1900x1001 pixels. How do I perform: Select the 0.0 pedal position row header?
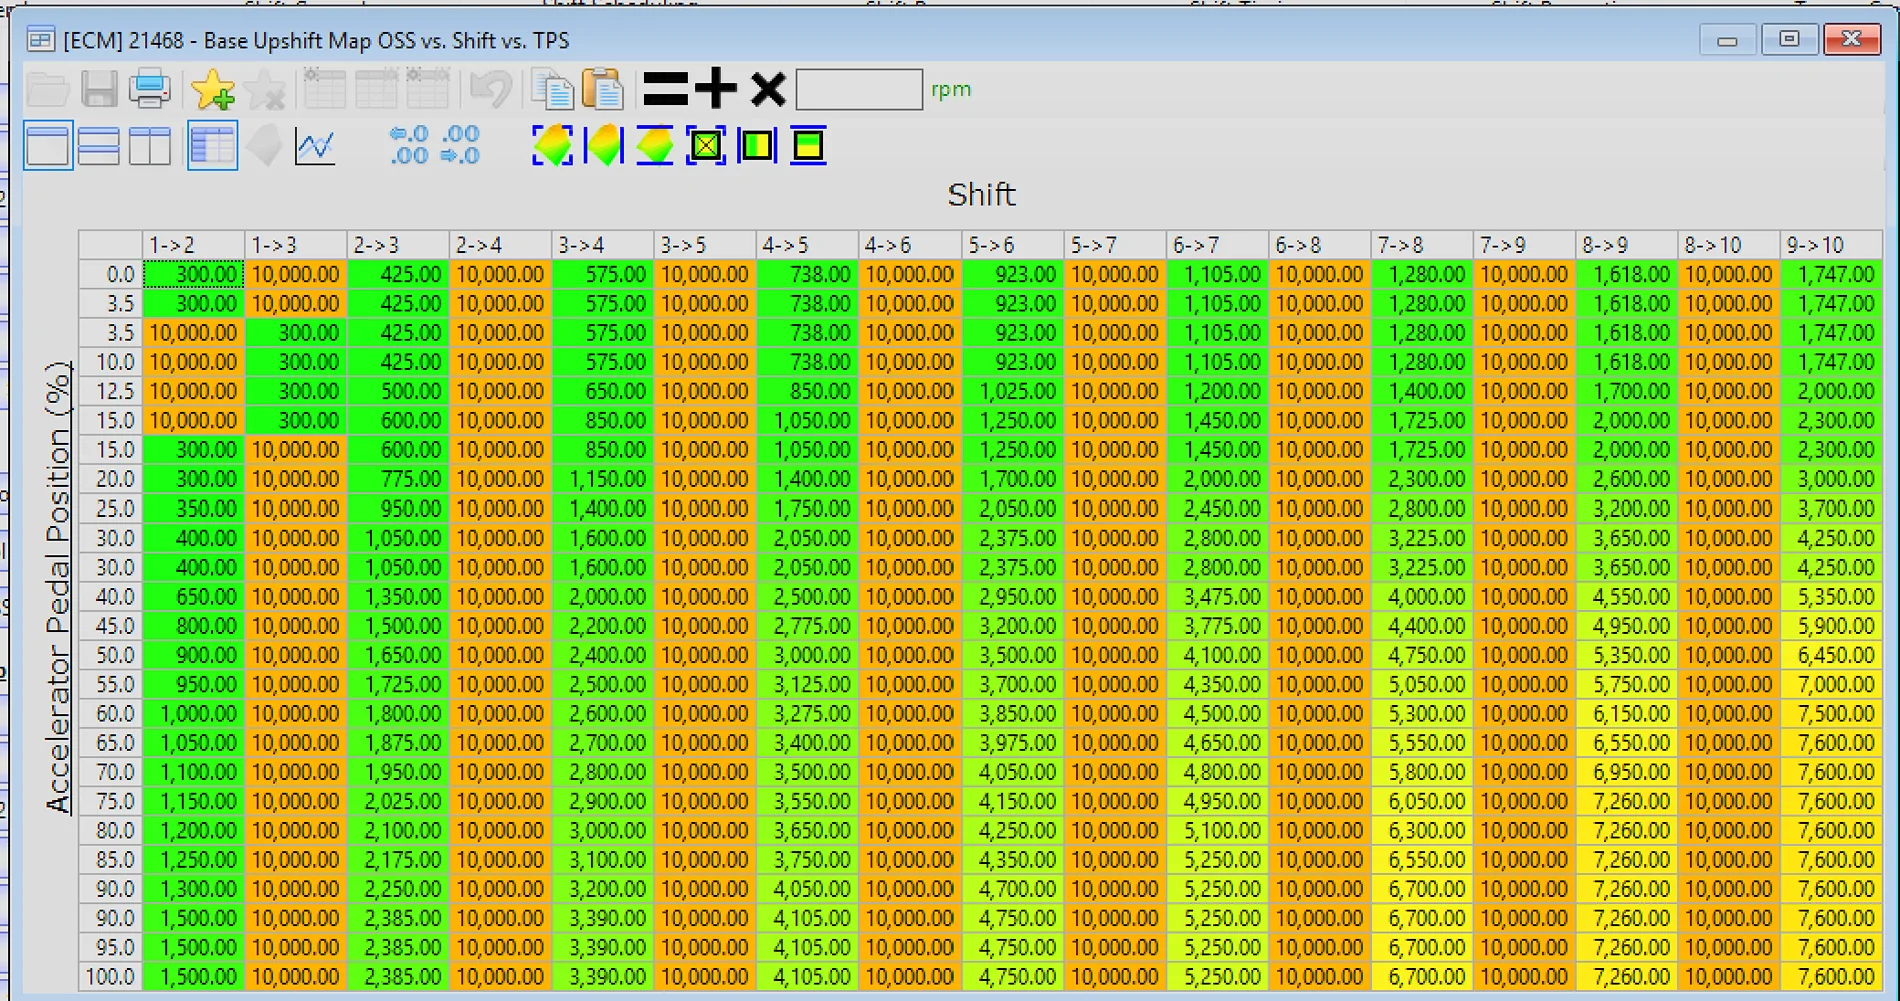click(x=111, y=274)
